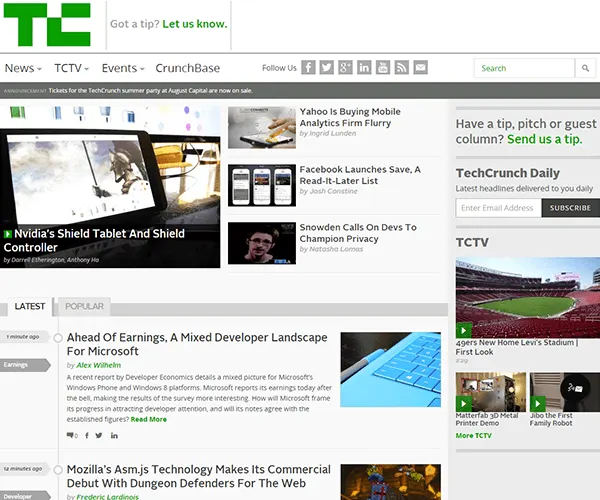Click comments icon under Microsoft article
The width and height of the screenshot is (600, 500).
[x=72, y=435]
